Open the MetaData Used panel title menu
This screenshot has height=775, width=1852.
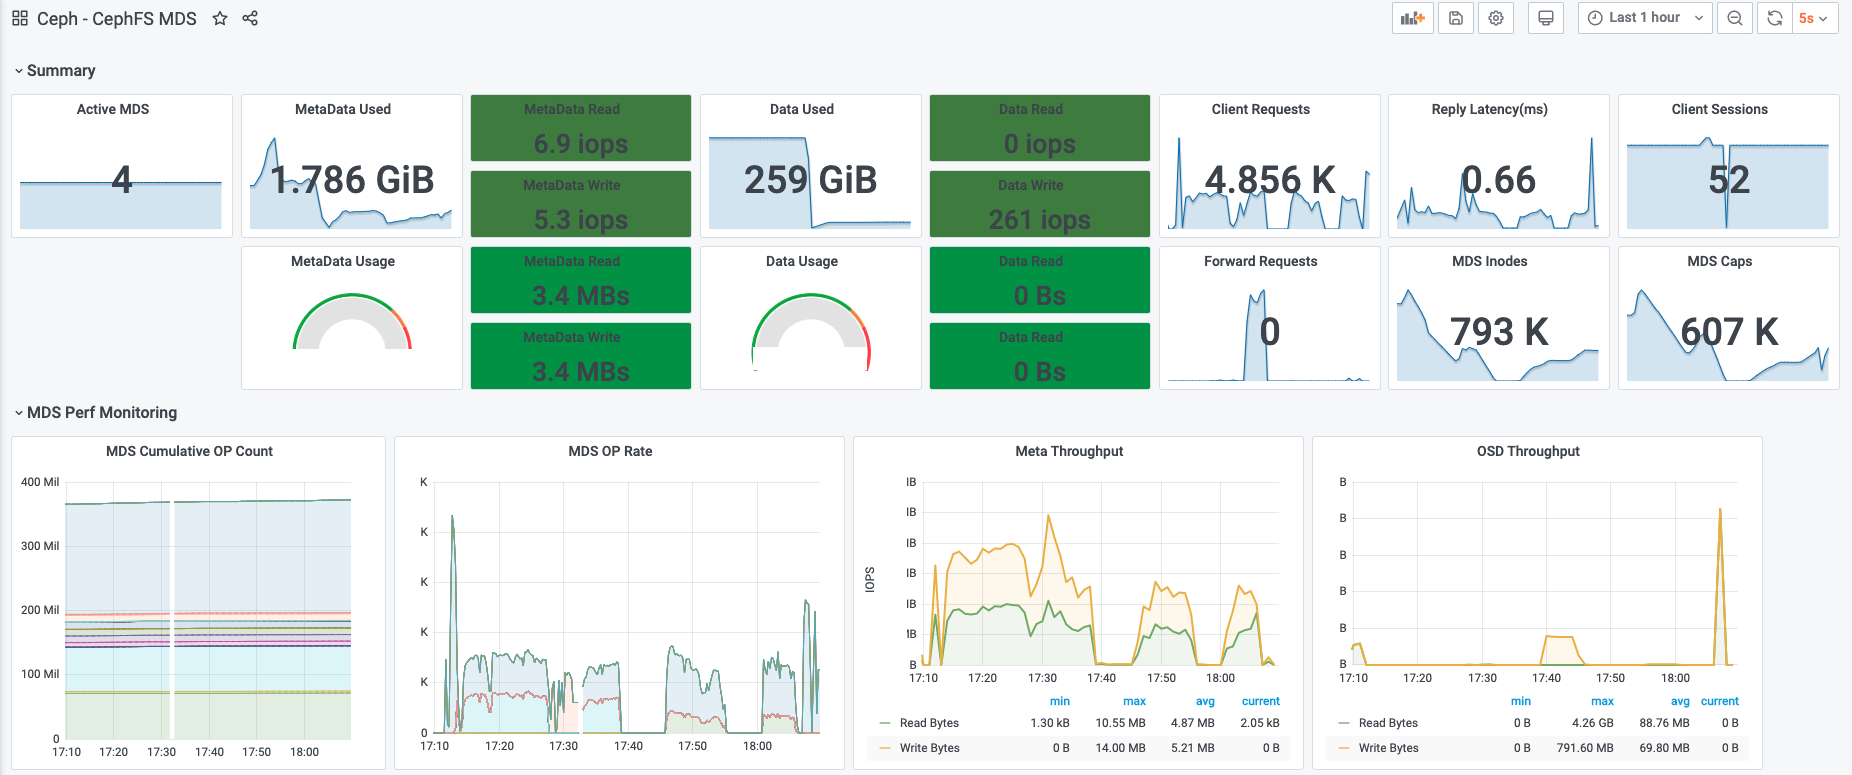coord(343,109)
